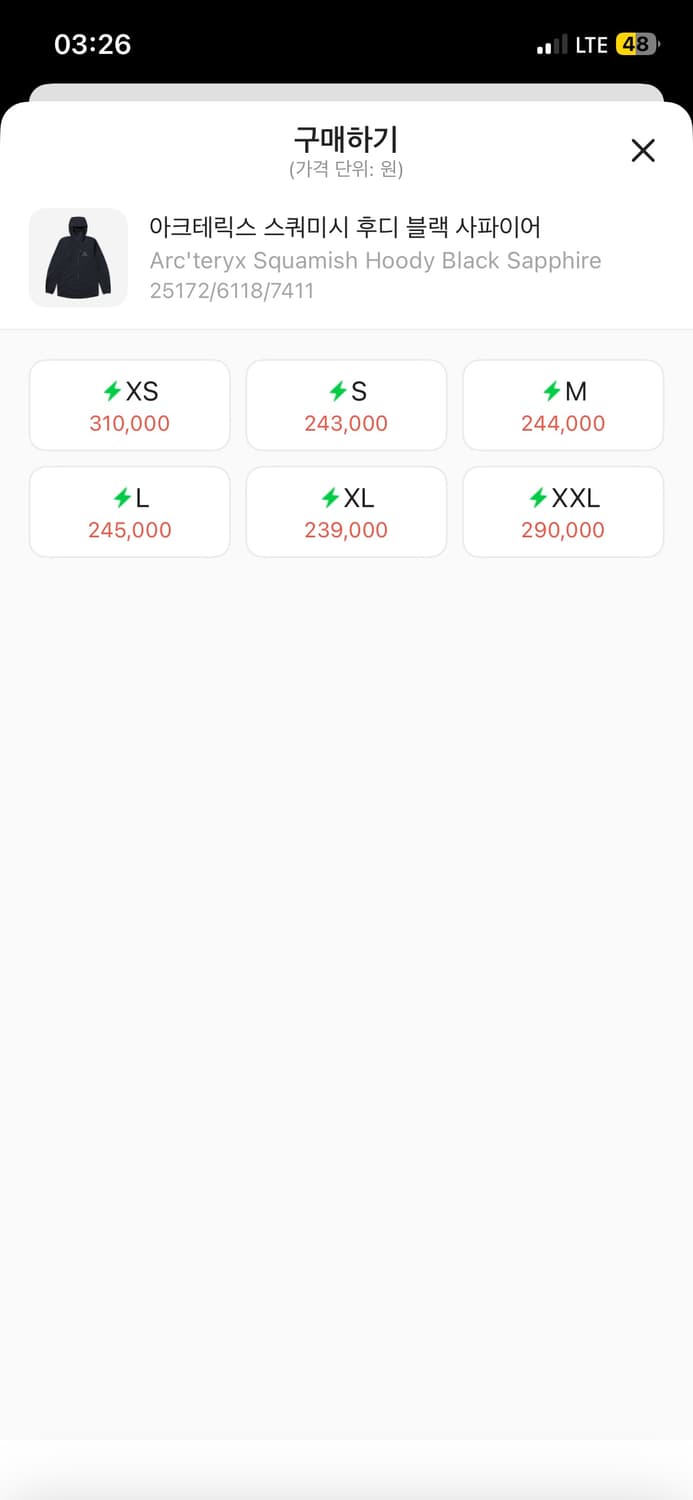
Task: Tap the lightning bolt icon next to S
Action: point(338,391)
